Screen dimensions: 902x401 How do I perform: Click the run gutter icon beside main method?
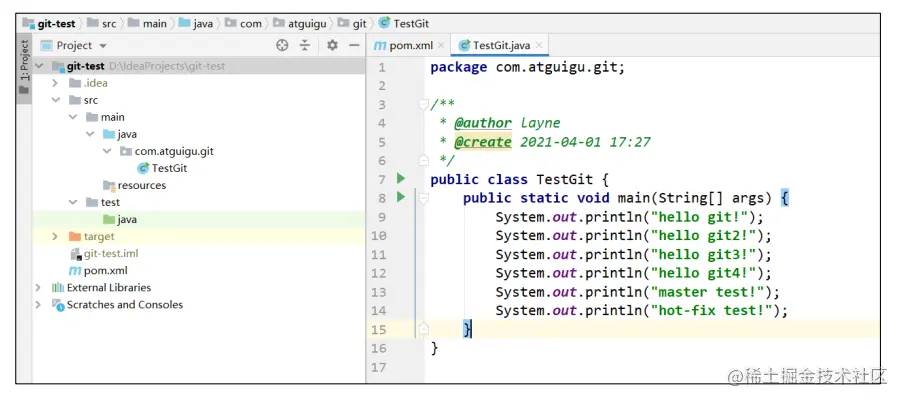point(401,197)
